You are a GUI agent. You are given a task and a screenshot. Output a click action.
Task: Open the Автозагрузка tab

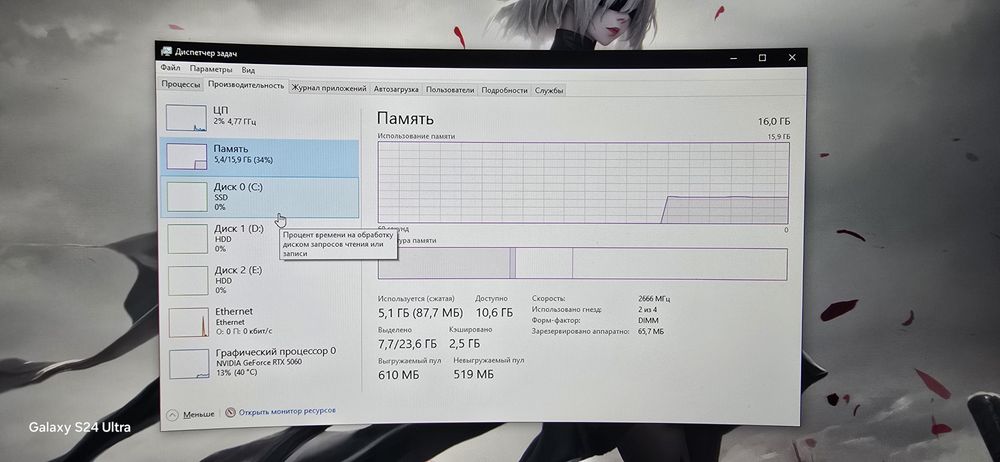point(396,89)
